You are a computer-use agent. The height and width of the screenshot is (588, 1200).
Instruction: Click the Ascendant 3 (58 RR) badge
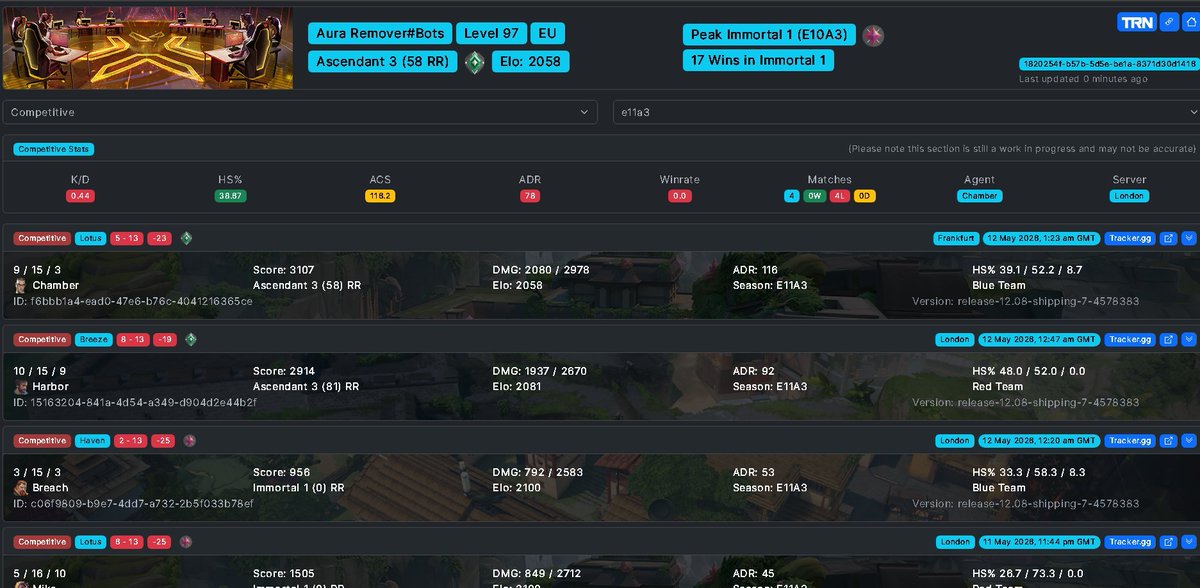coord(383,62)
